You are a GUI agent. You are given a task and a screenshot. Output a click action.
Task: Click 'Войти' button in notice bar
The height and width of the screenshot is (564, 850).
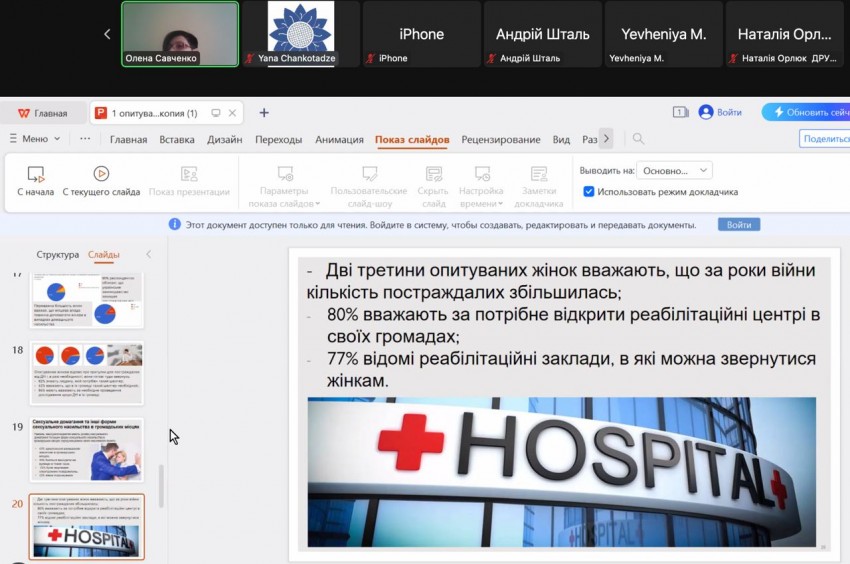point(739,225)
